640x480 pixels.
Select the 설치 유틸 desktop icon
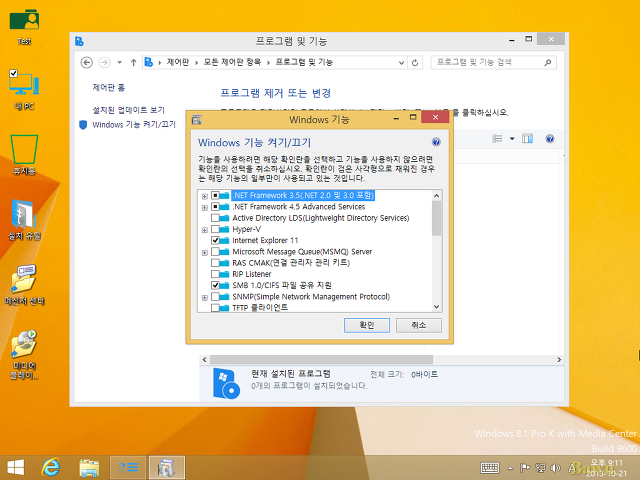[24, 220]
